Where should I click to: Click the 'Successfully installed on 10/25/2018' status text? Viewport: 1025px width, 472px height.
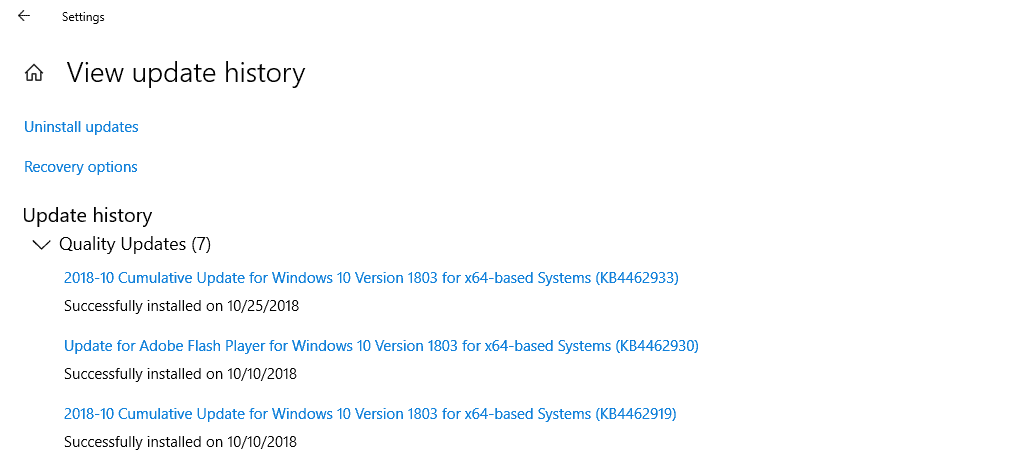click(181, 306)
